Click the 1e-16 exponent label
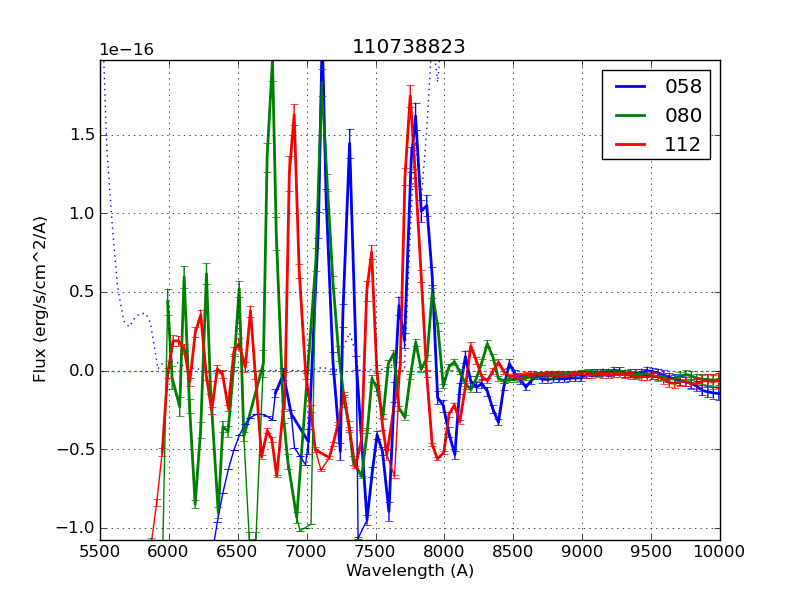 tap(126, 50)
